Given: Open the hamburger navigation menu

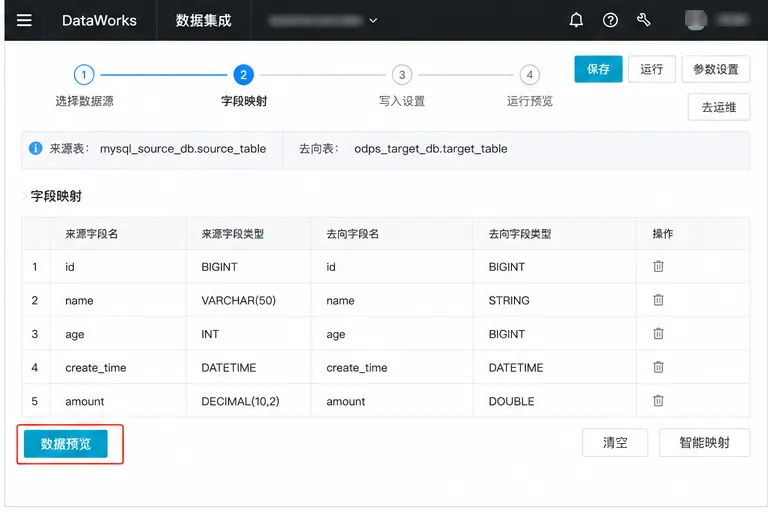Looking at the screenshot, I should [24, 20].
